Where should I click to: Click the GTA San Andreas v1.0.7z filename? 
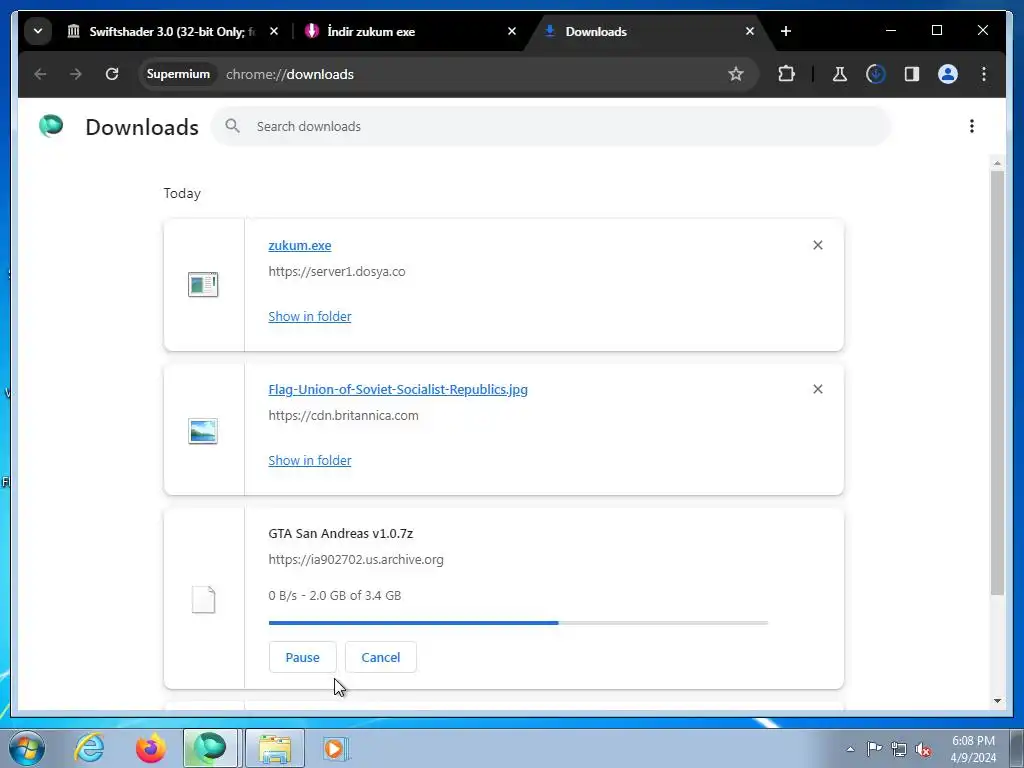(340, 534)
